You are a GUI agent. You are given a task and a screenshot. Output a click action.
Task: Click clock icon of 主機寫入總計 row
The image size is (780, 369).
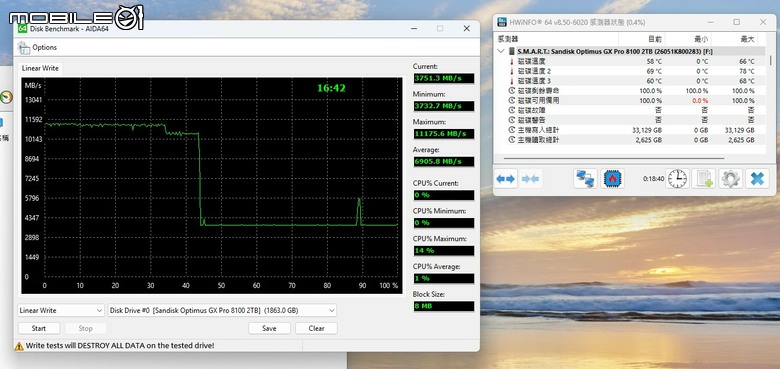[x=512, y=130]
